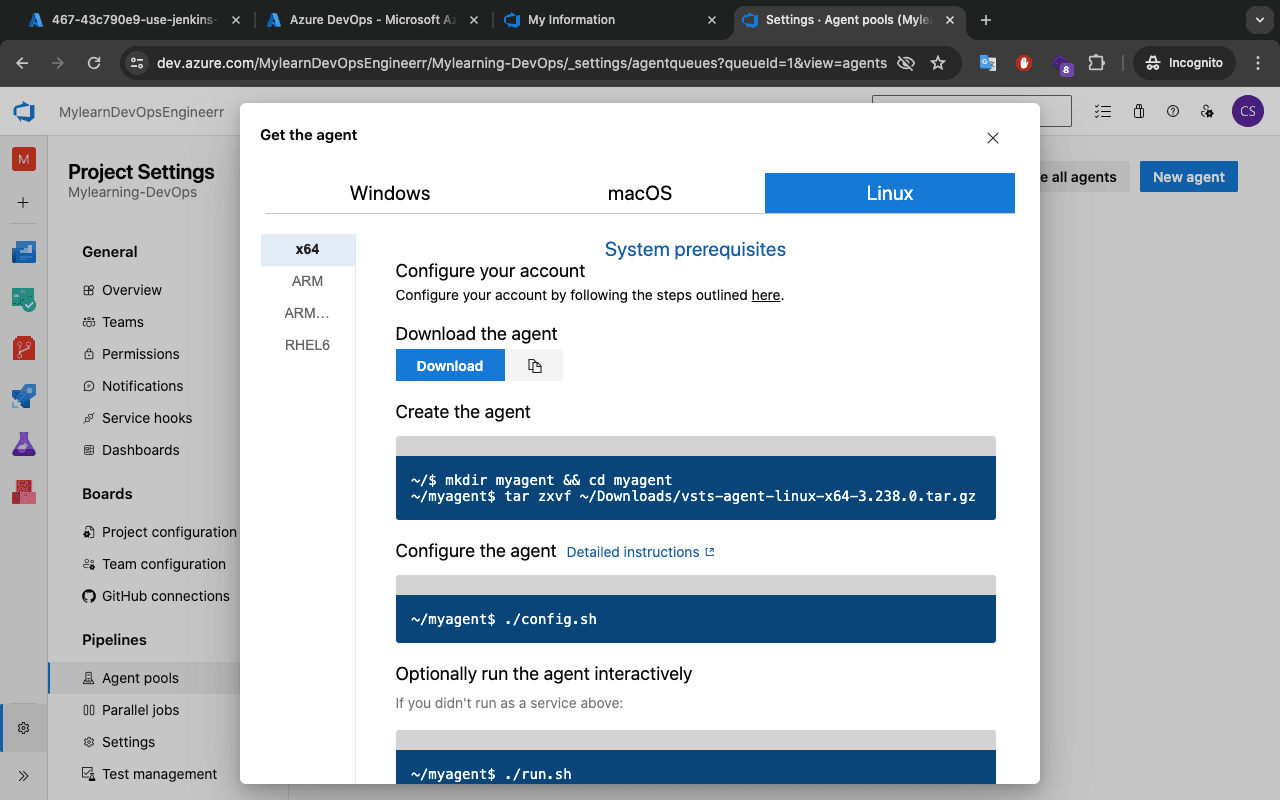Open Repos icon in left sidebar
Viewport: 1280px width, 800px height.
[24, 348]
